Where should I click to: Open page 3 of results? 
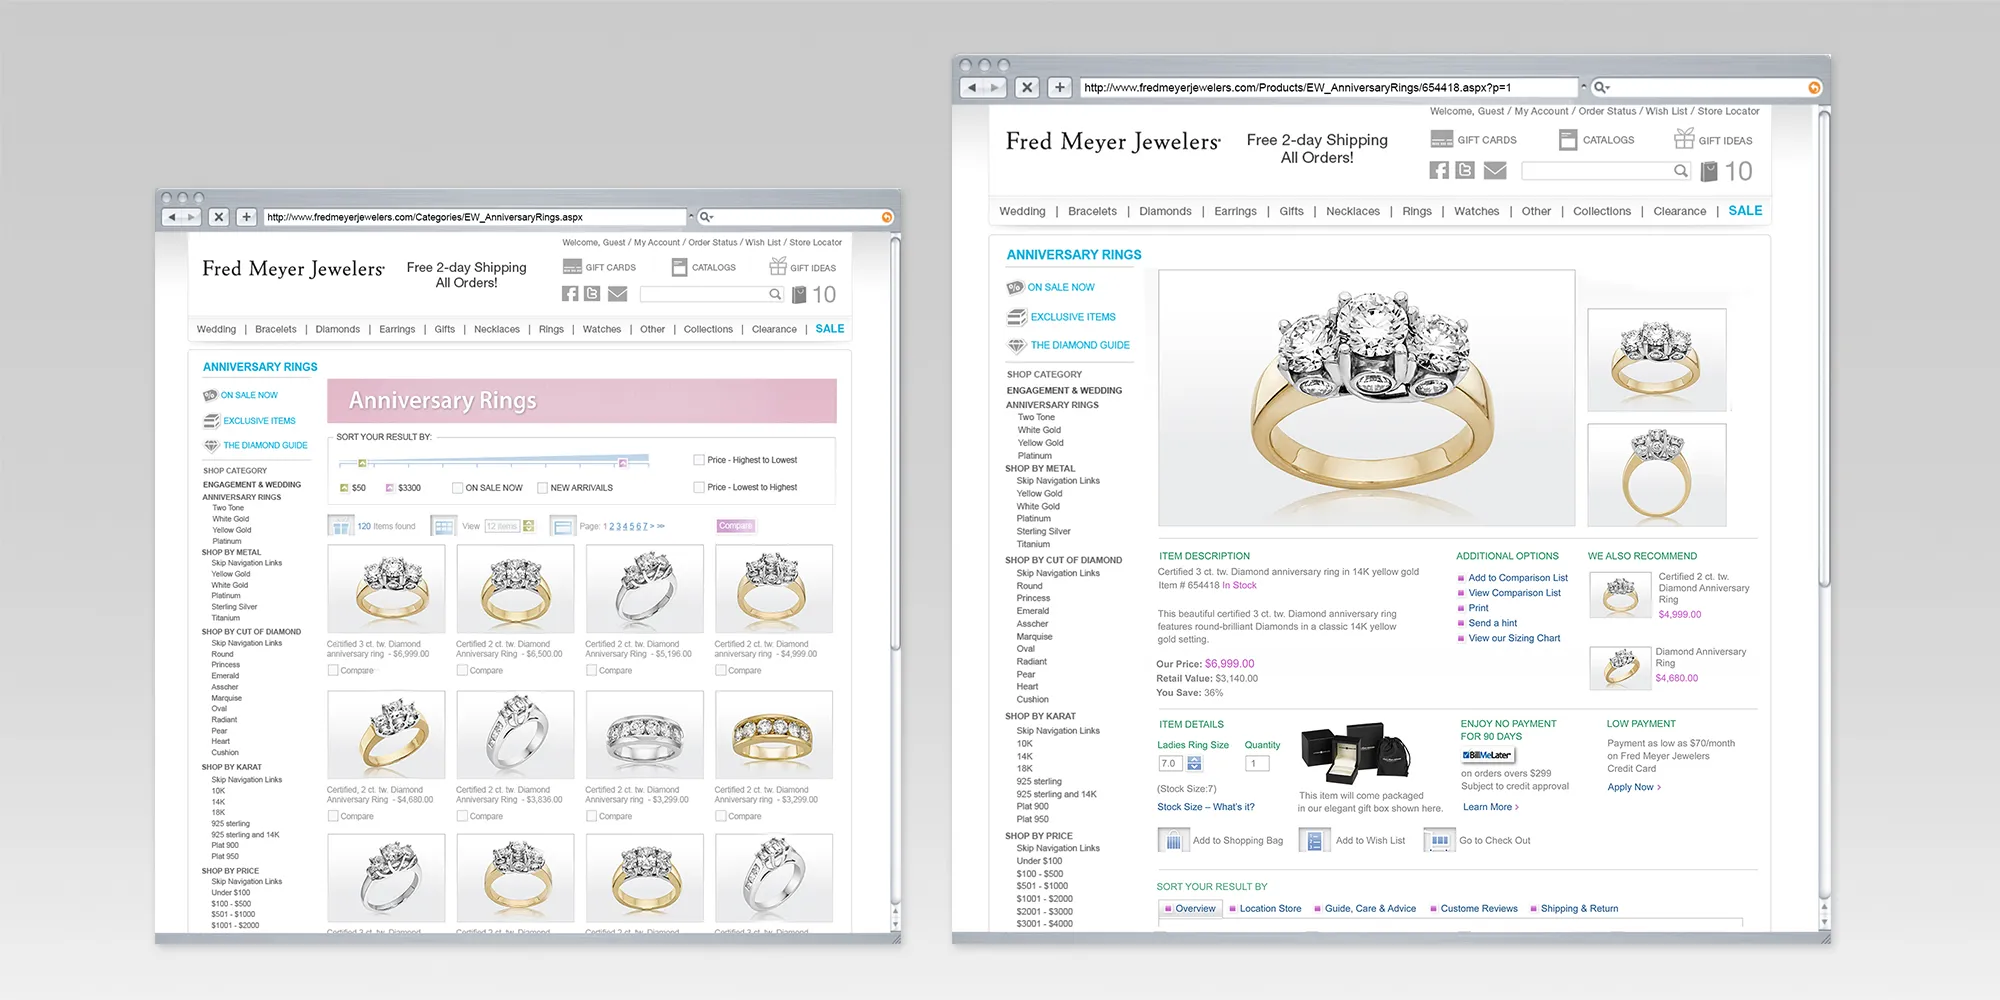[618, 526]
